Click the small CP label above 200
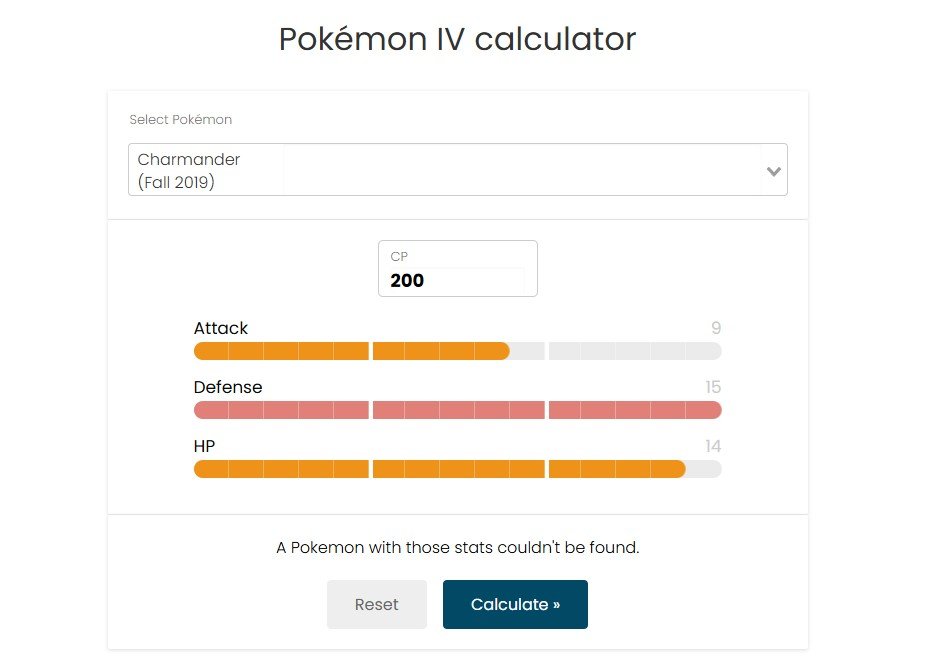This screenshot has height=663, width=931. [x=399, y=257]
